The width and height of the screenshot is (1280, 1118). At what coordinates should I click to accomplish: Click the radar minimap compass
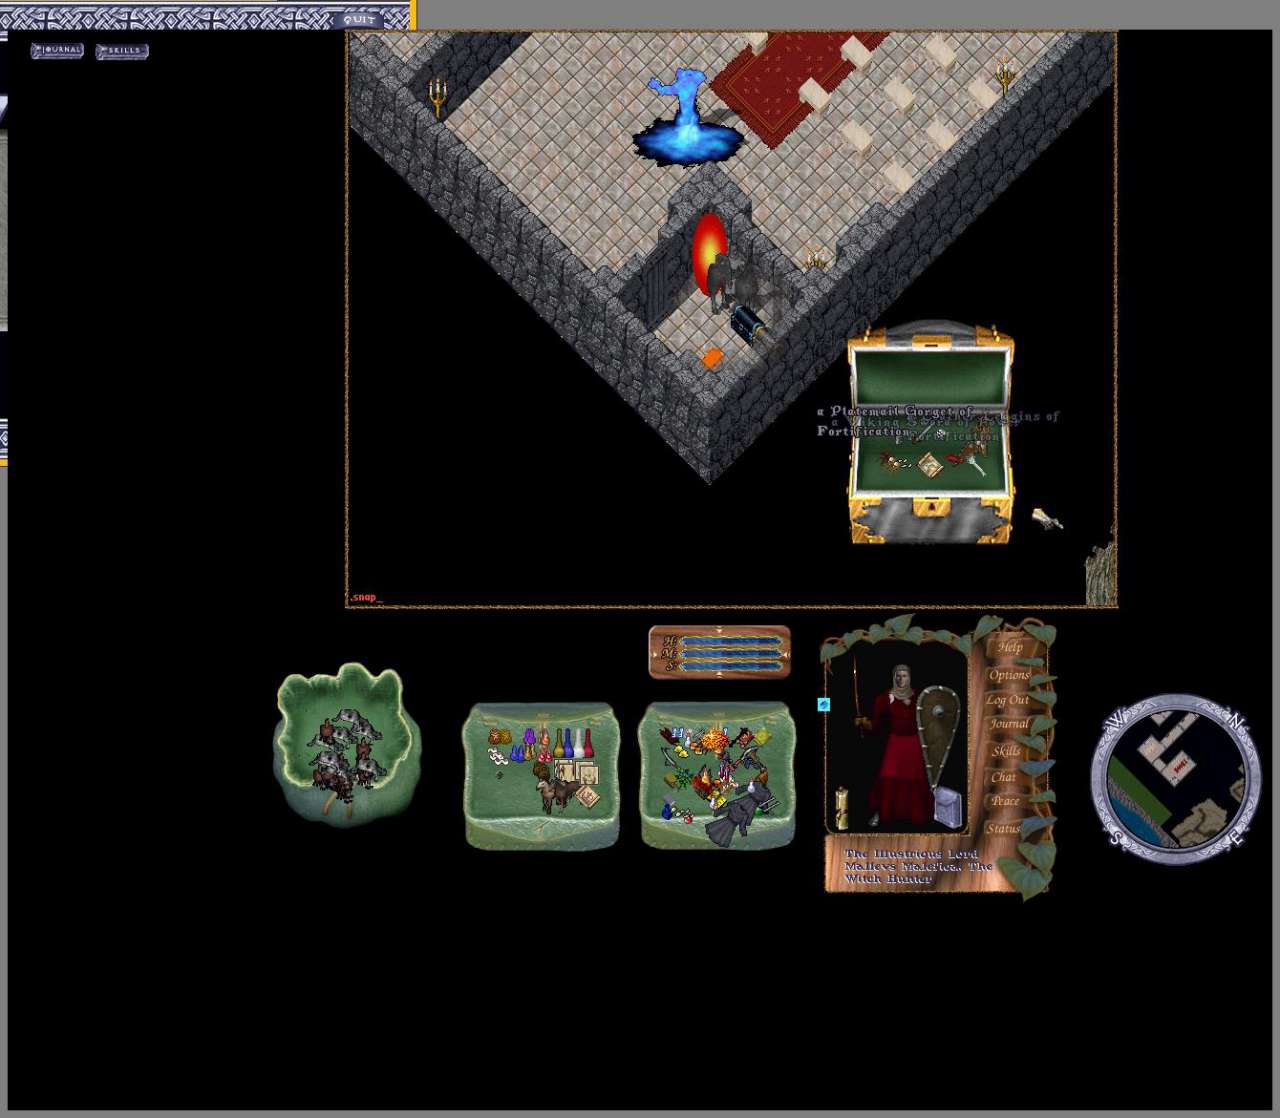click(x=1175, y=777)
